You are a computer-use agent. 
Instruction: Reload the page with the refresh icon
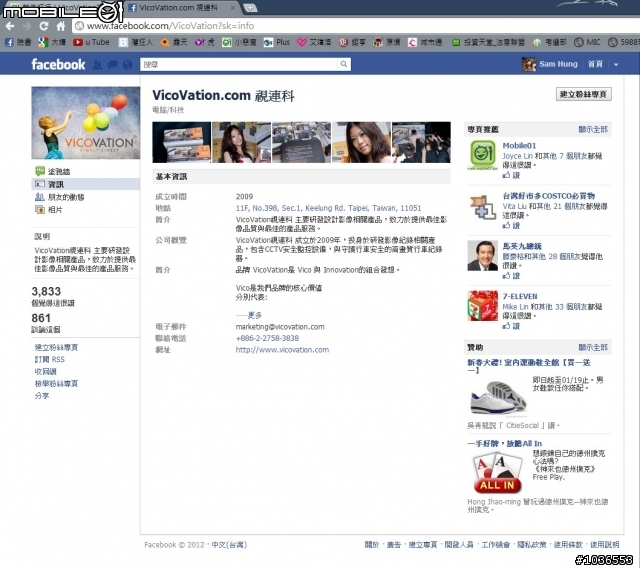tap(44, 26)
